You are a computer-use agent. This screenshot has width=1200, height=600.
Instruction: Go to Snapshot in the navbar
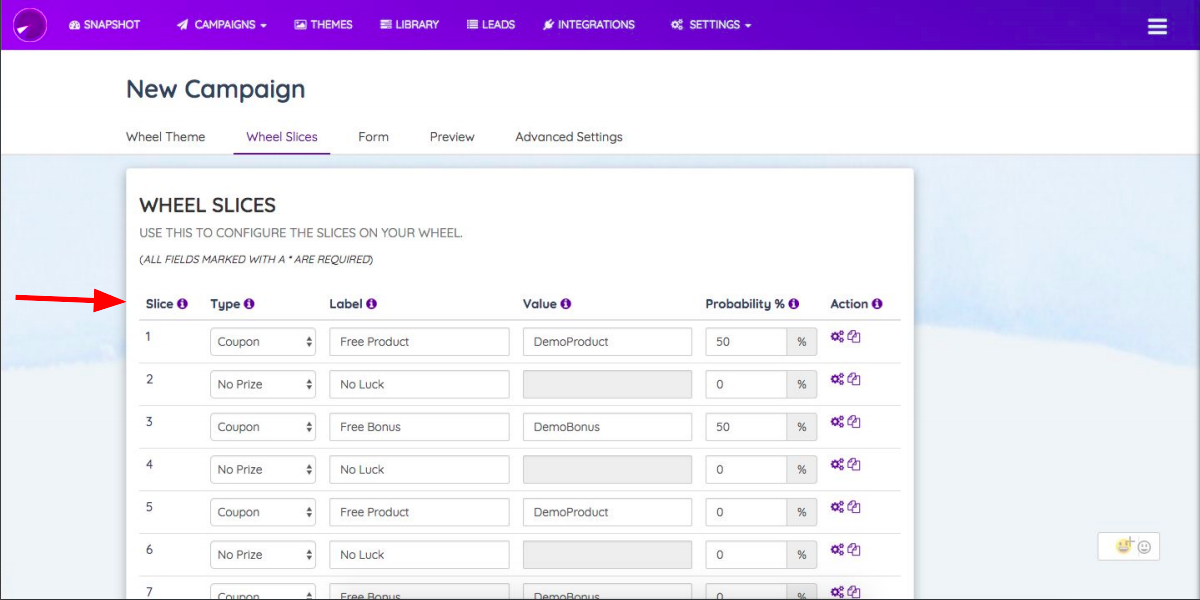pos(104,25)
